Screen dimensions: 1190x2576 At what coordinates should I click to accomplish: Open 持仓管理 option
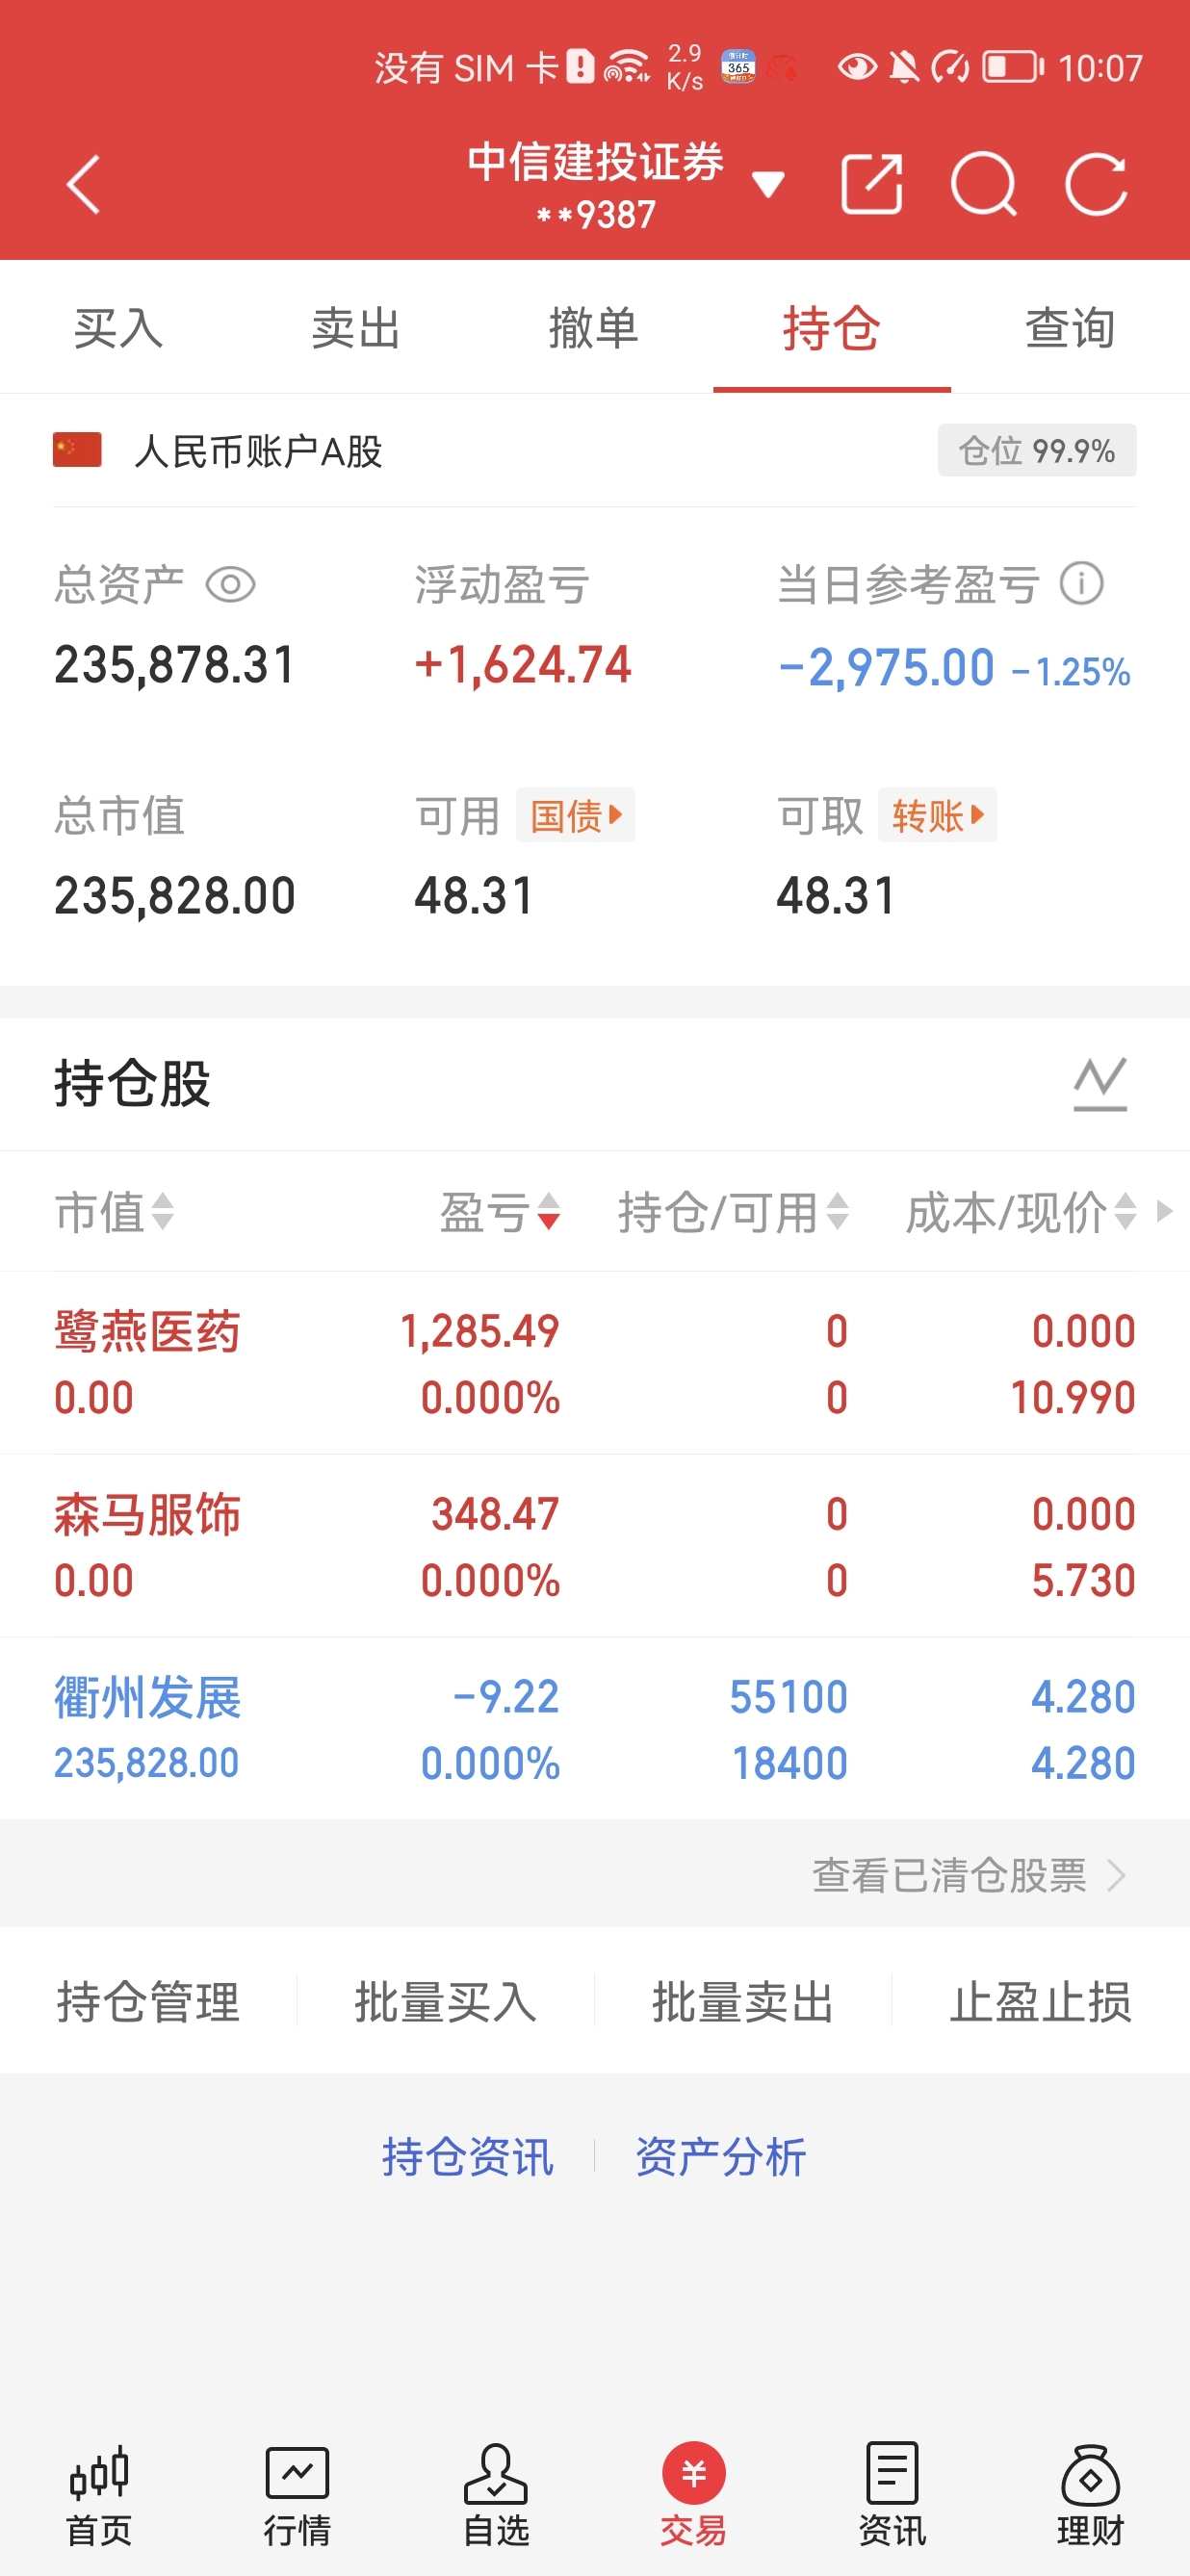pyautogui.click(x=148, y=2002)
